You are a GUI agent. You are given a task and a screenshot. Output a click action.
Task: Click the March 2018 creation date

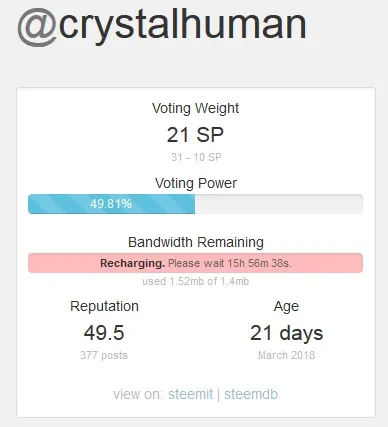(x=287, y=355)
